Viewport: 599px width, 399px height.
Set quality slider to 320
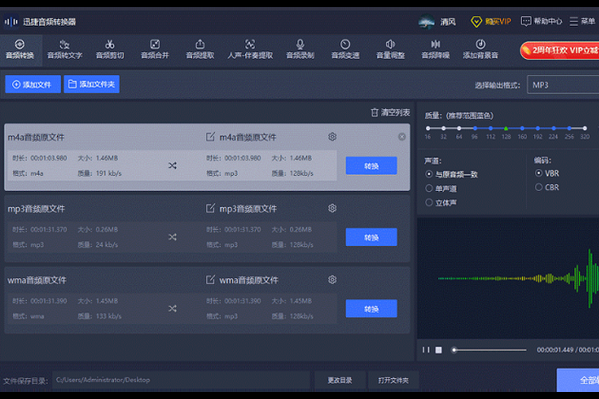point(584,128)
